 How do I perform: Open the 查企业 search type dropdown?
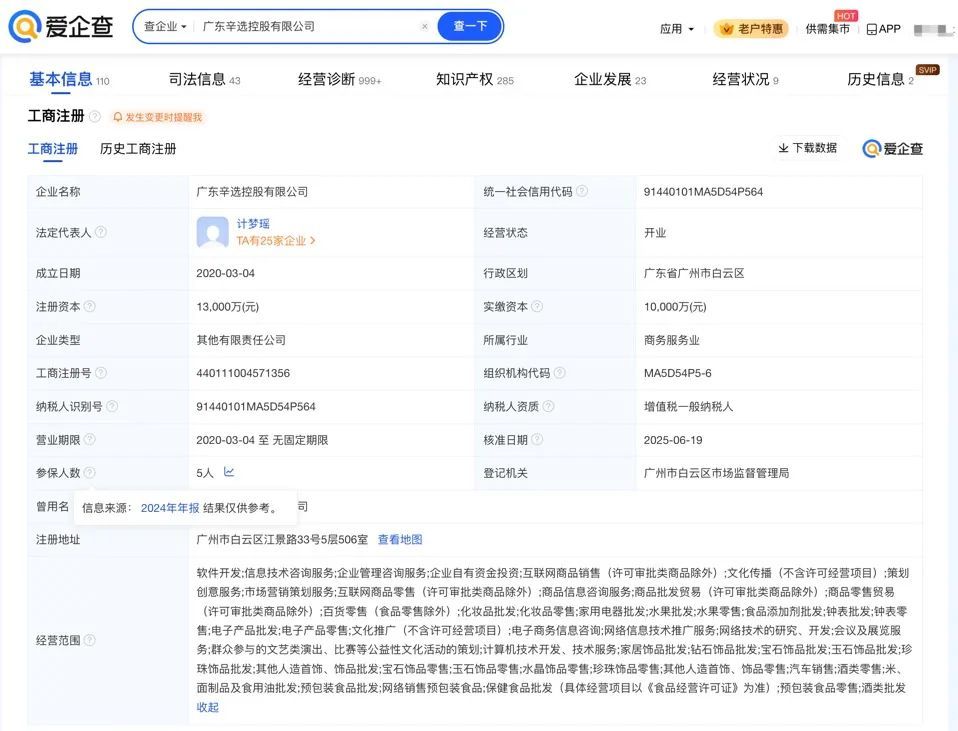(165, 26)
